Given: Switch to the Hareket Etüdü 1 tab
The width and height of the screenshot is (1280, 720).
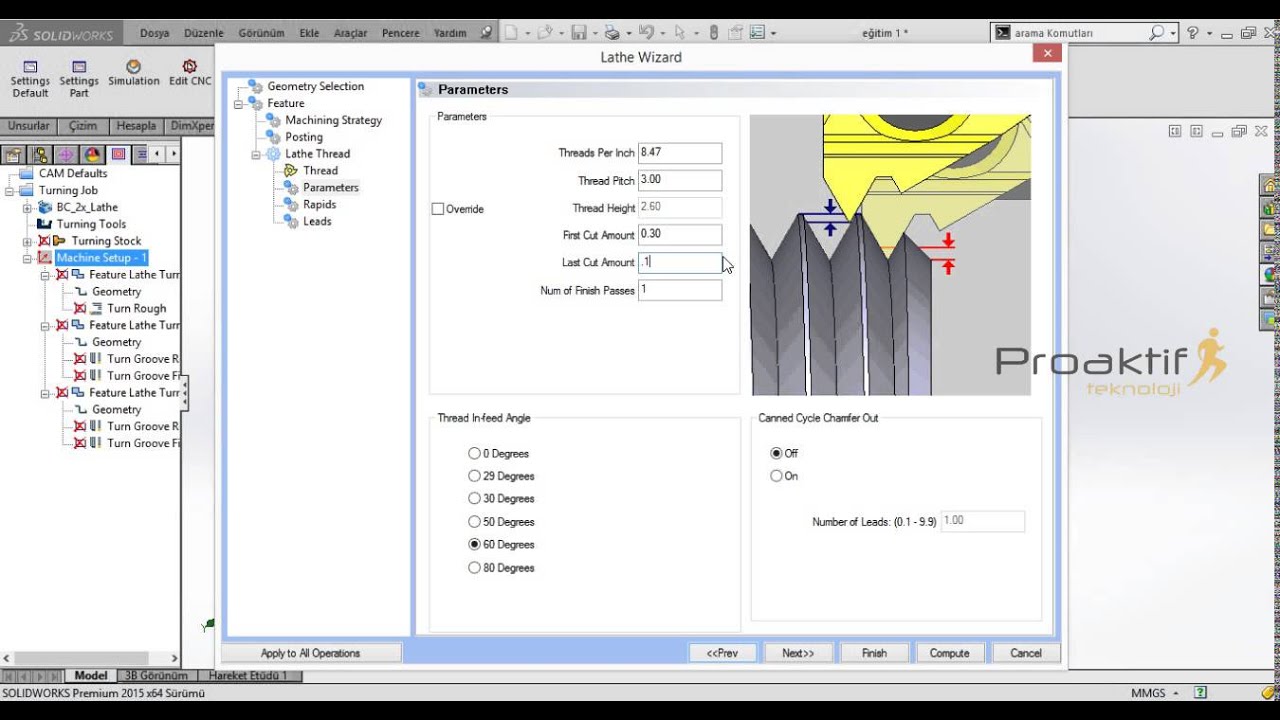Looking at the screenshot, I should pyautogui.click(x=247, y=676).
